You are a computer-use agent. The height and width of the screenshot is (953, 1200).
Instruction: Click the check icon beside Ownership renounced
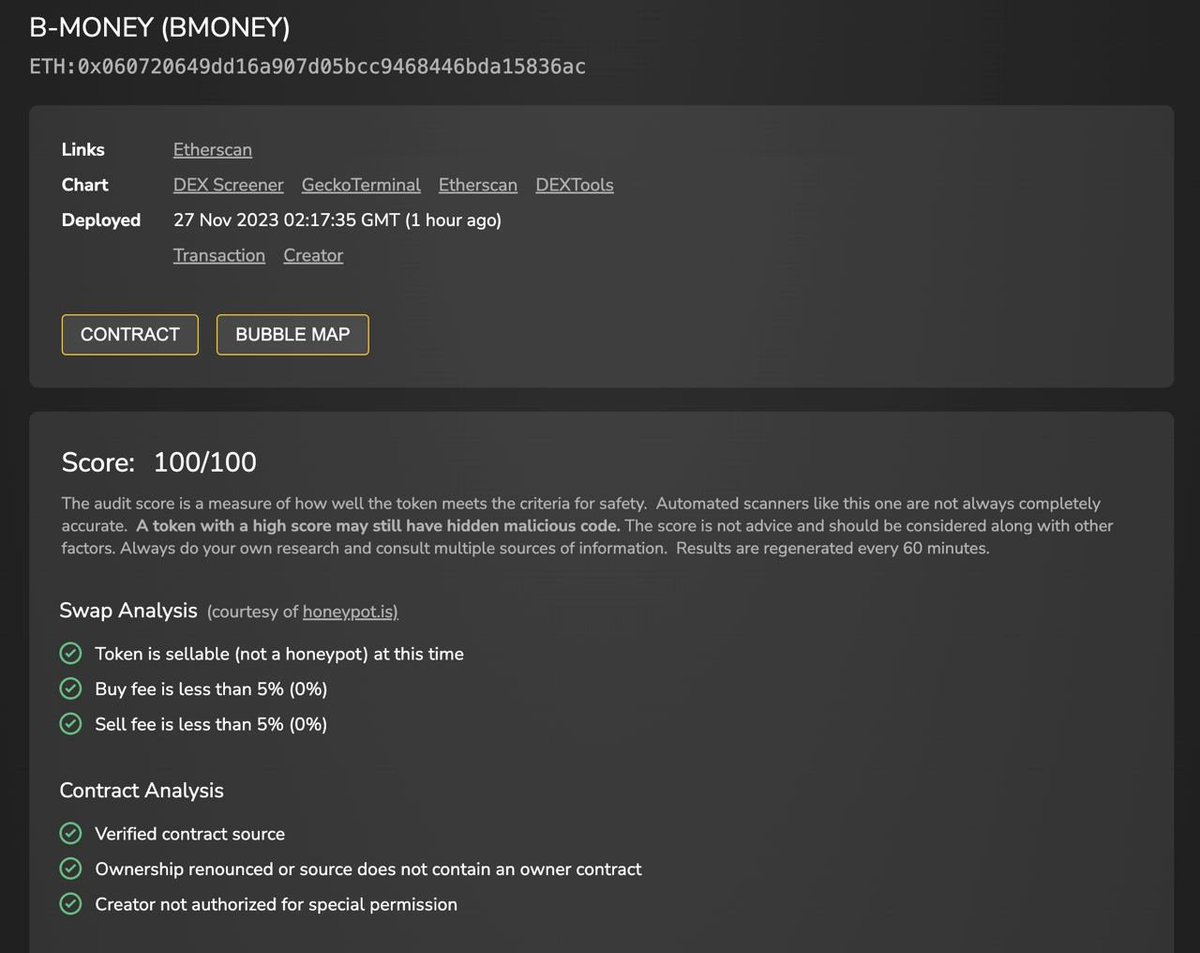point(70,869)
